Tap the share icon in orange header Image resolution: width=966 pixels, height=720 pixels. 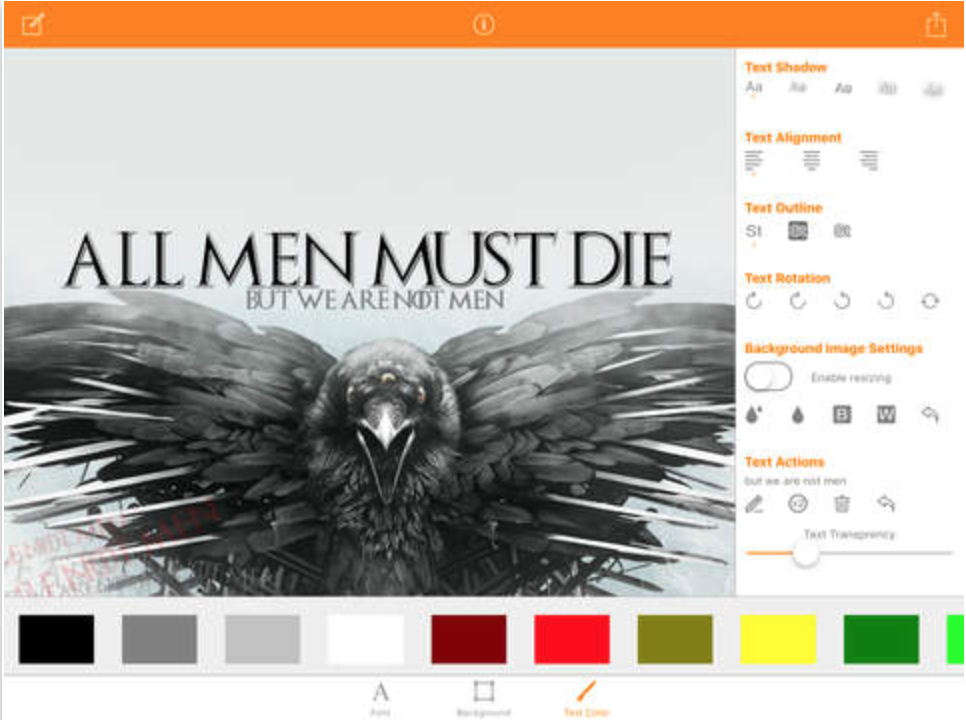935,26
